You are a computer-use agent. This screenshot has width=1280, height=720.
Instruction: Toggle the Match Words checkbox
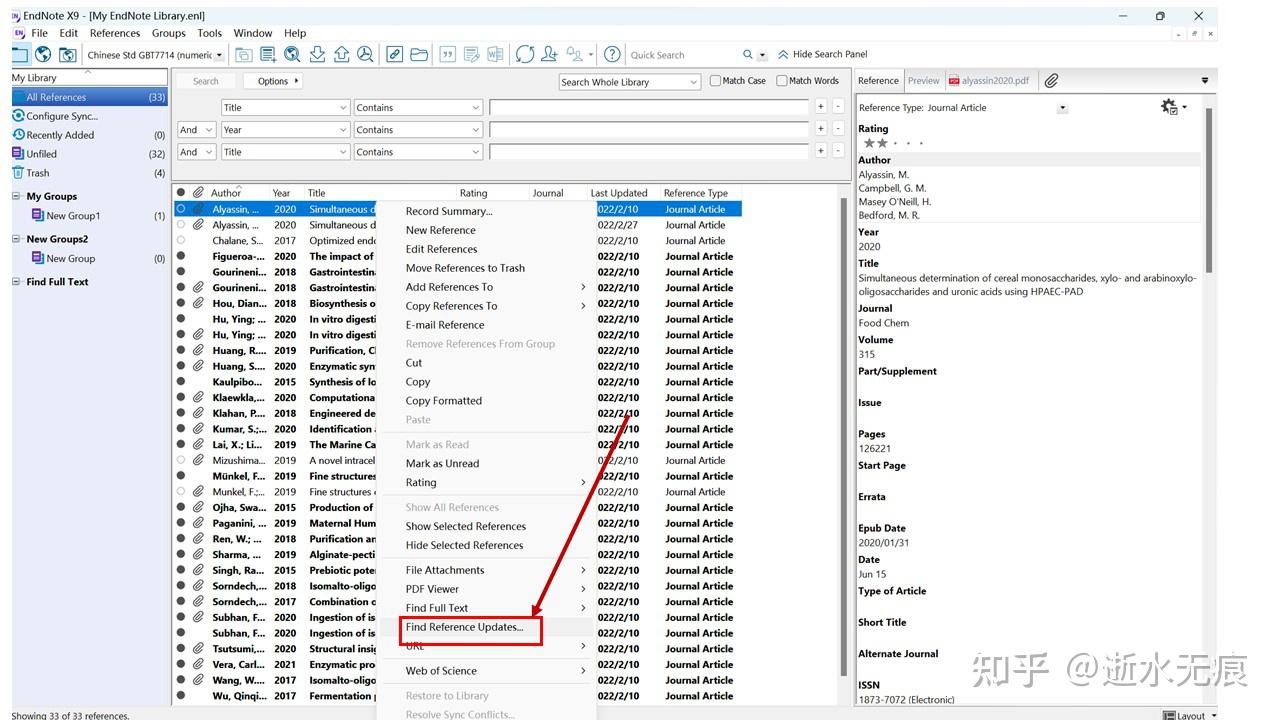click(782, 81)
